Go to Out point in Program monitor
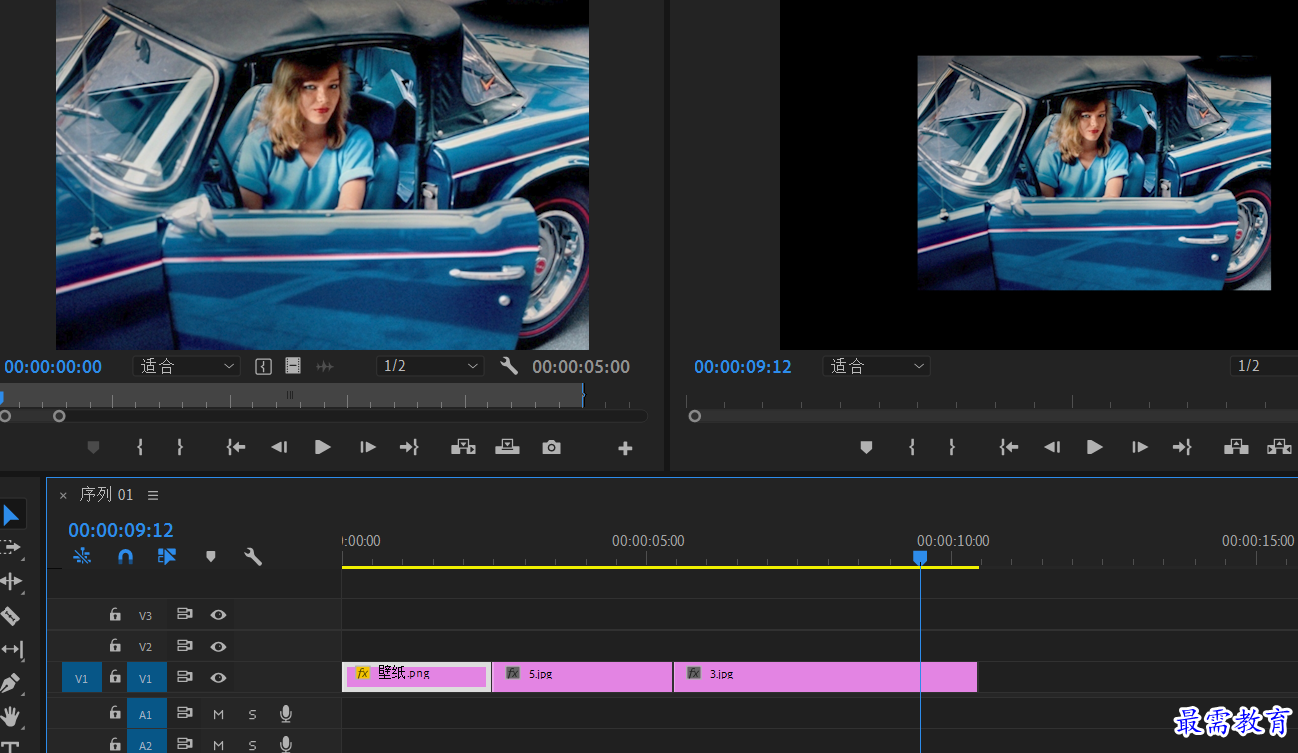The width and height of the screenshot is (1298, 753). 1181,448
